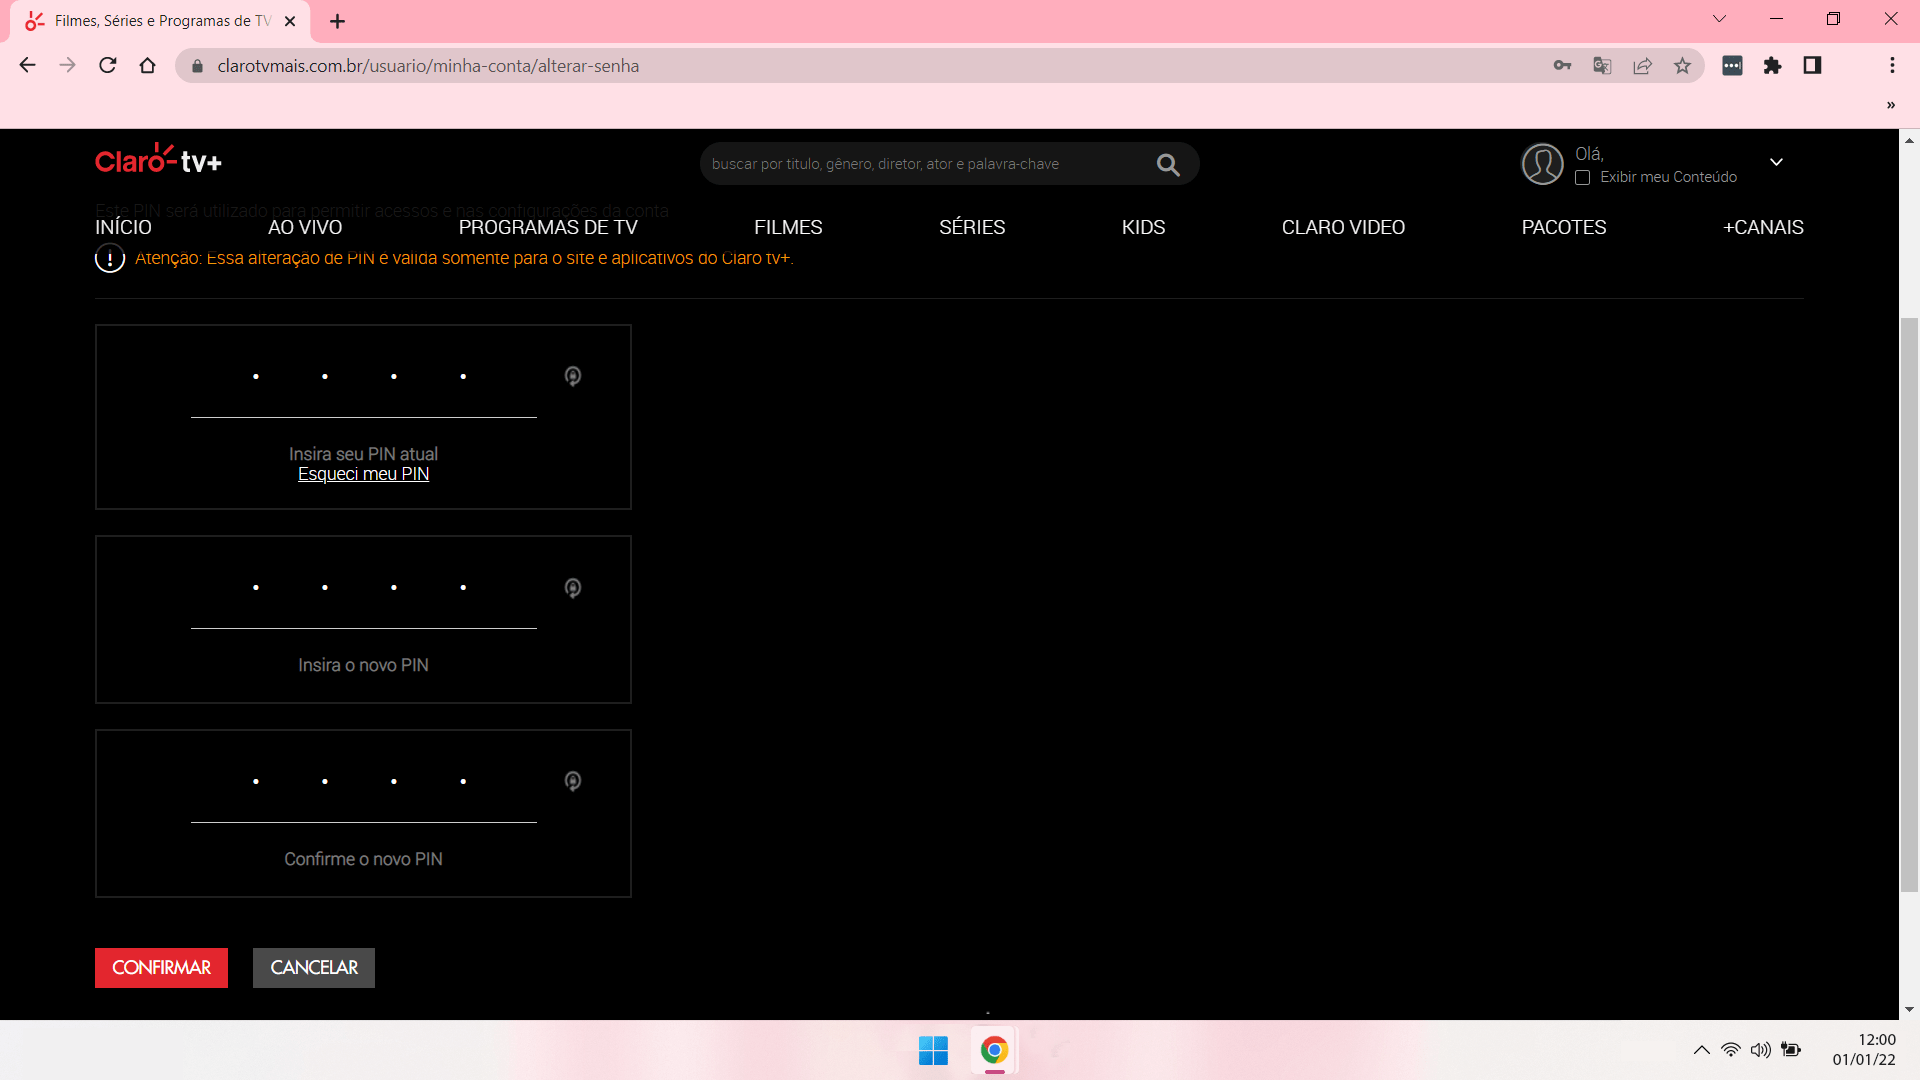Click the 'Confirme o novo PIN' label
Viewport: 1920px width, 1080px height.
(363, 859)
